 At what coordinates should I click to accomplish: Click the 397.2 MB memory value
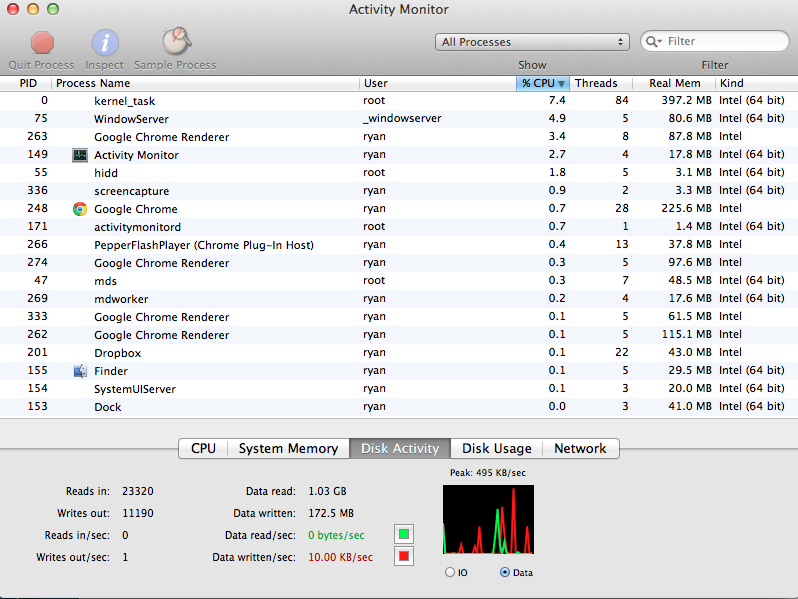pos(686,100)
